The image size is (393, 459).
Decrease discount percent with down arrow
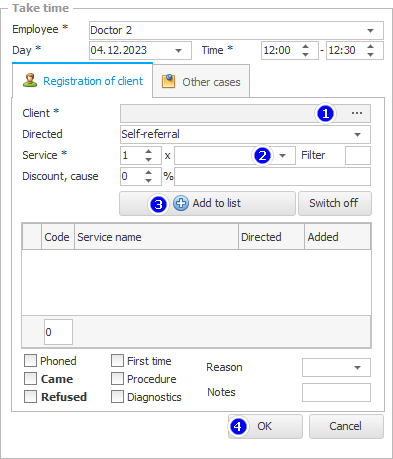tap(149, 180)
